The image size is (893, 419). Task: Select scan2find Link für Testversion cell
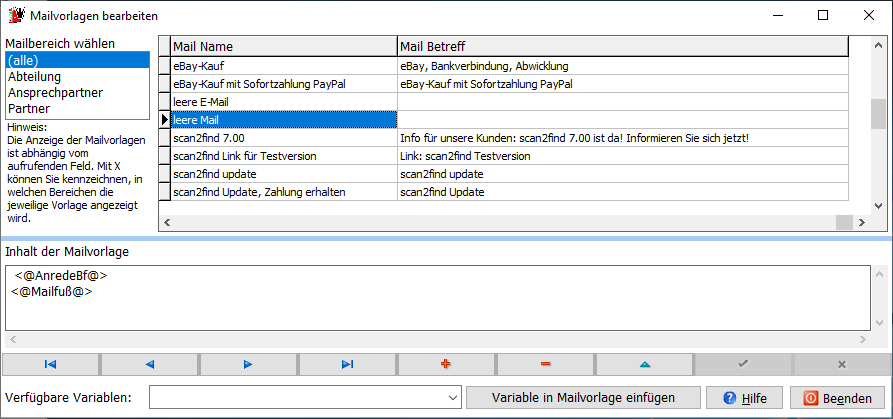point(284,156)
